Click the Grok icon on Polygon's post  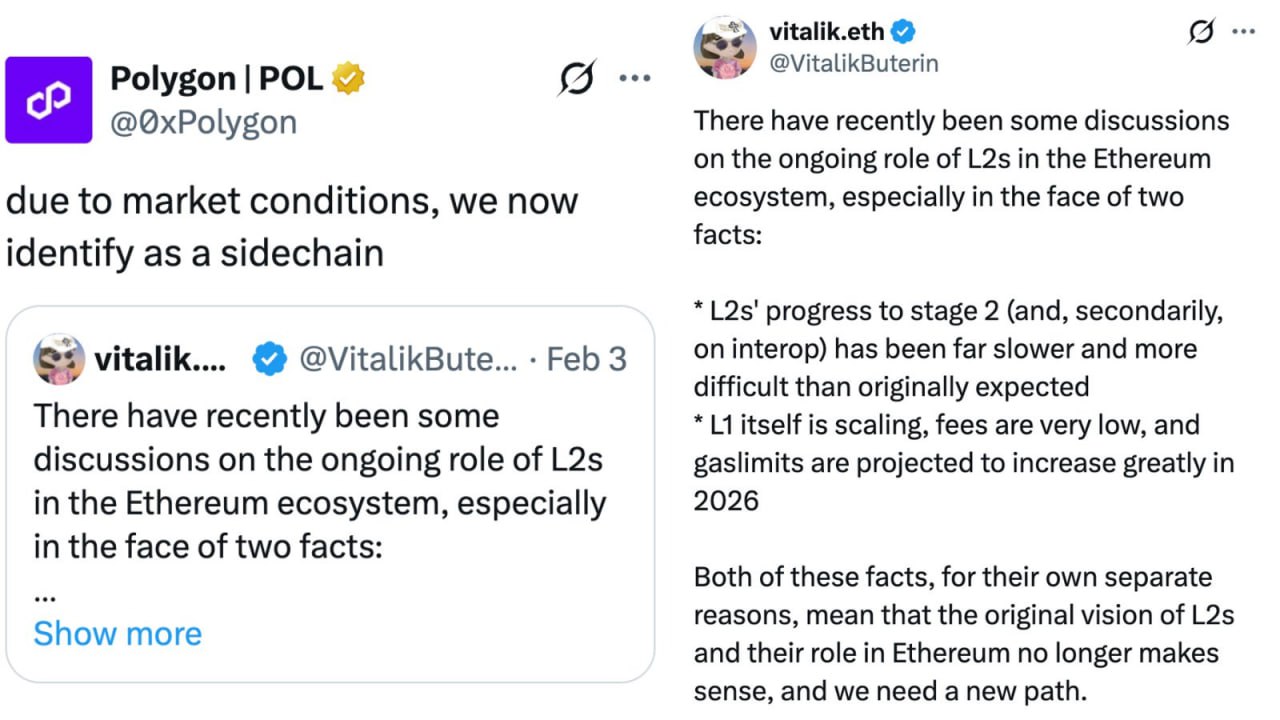[577, 78]
